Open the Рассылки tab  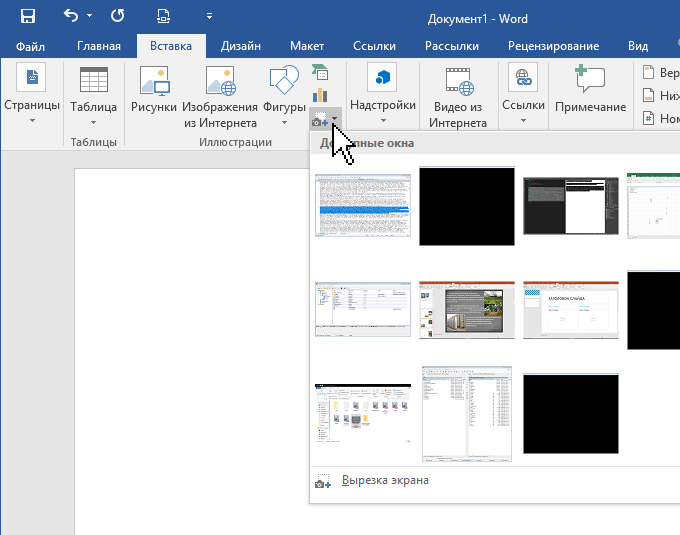pyautogui.click(x=452, y=46)
